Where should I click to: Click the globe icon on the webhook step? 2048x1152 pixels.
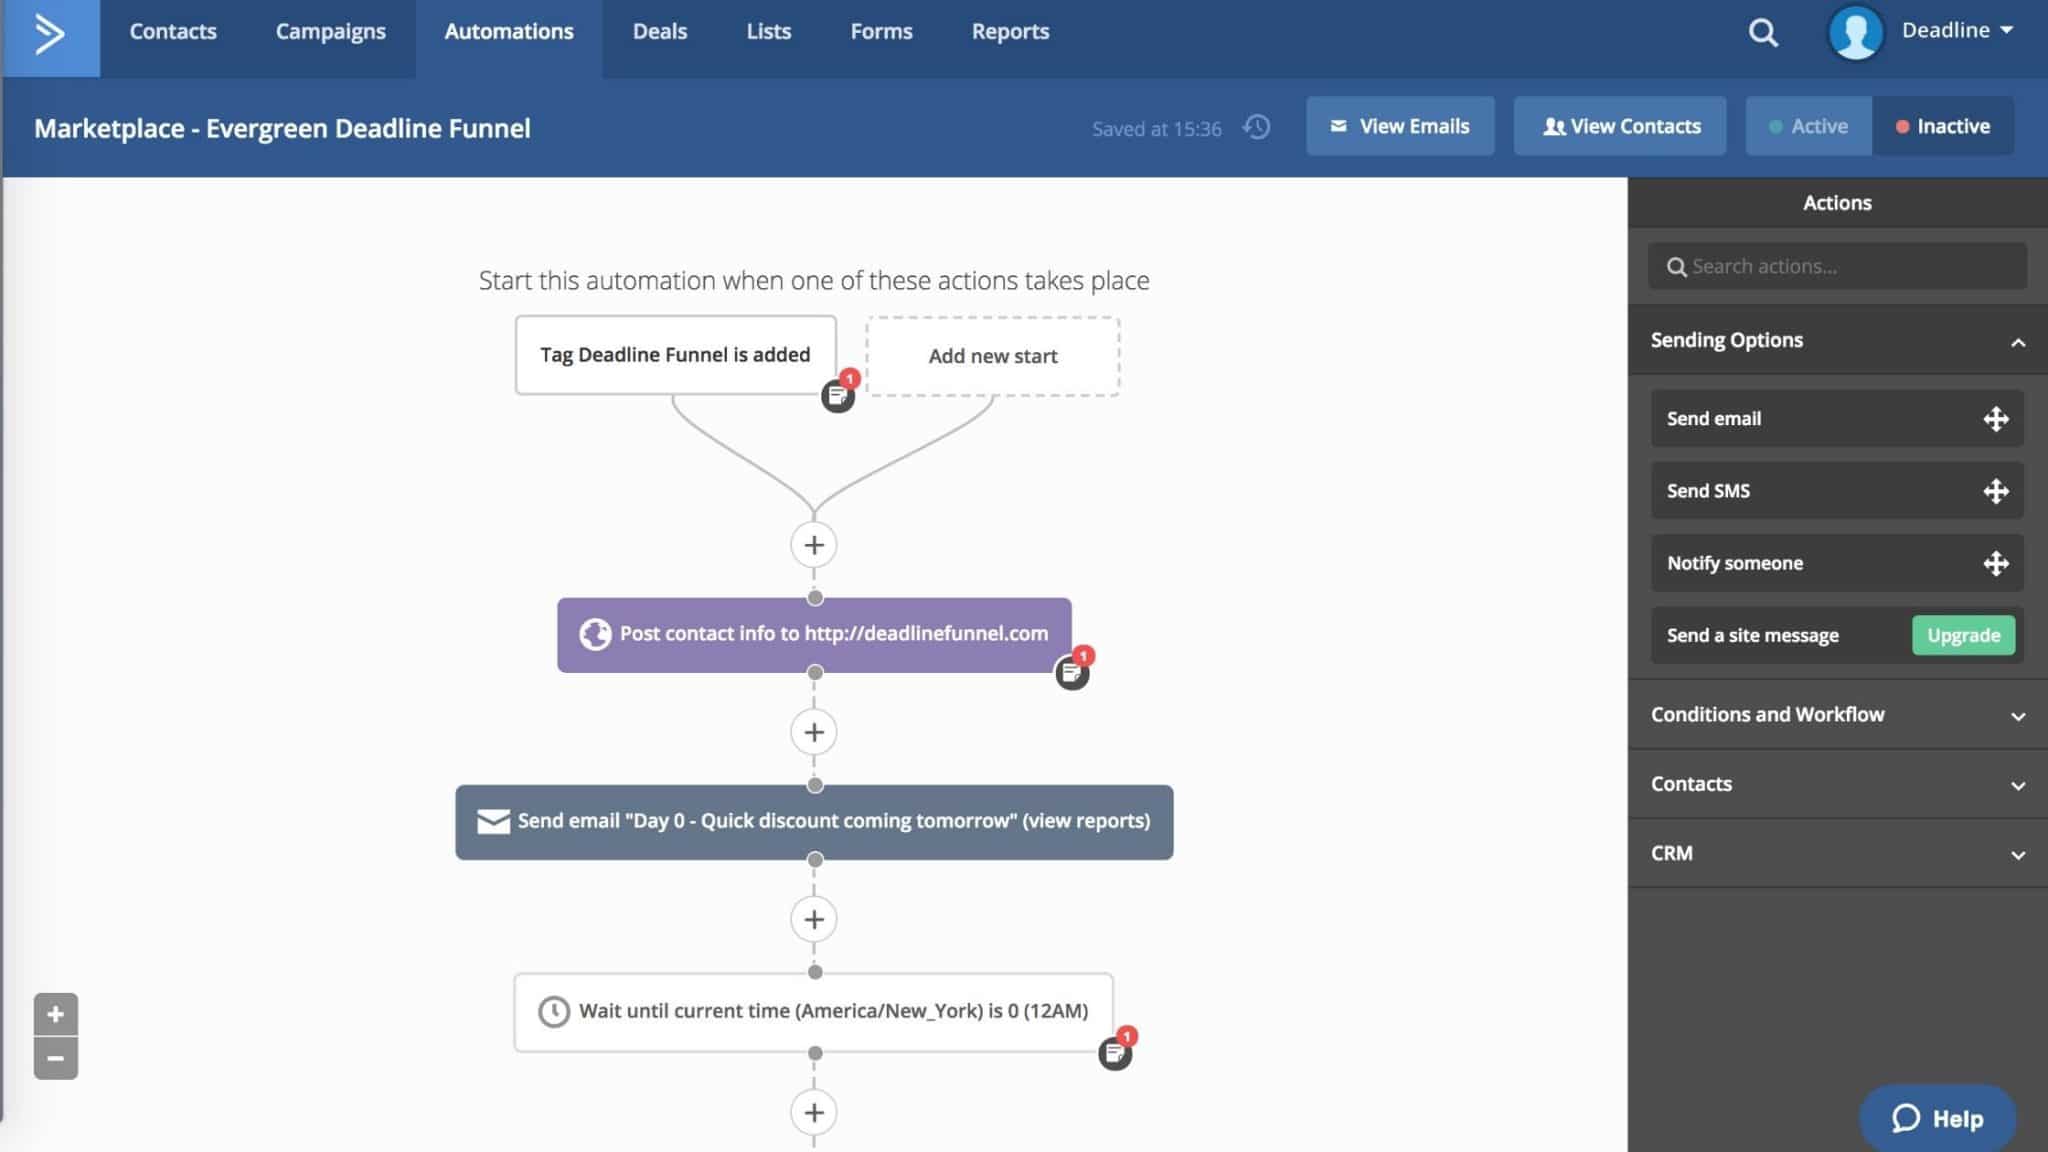(594, 633)
